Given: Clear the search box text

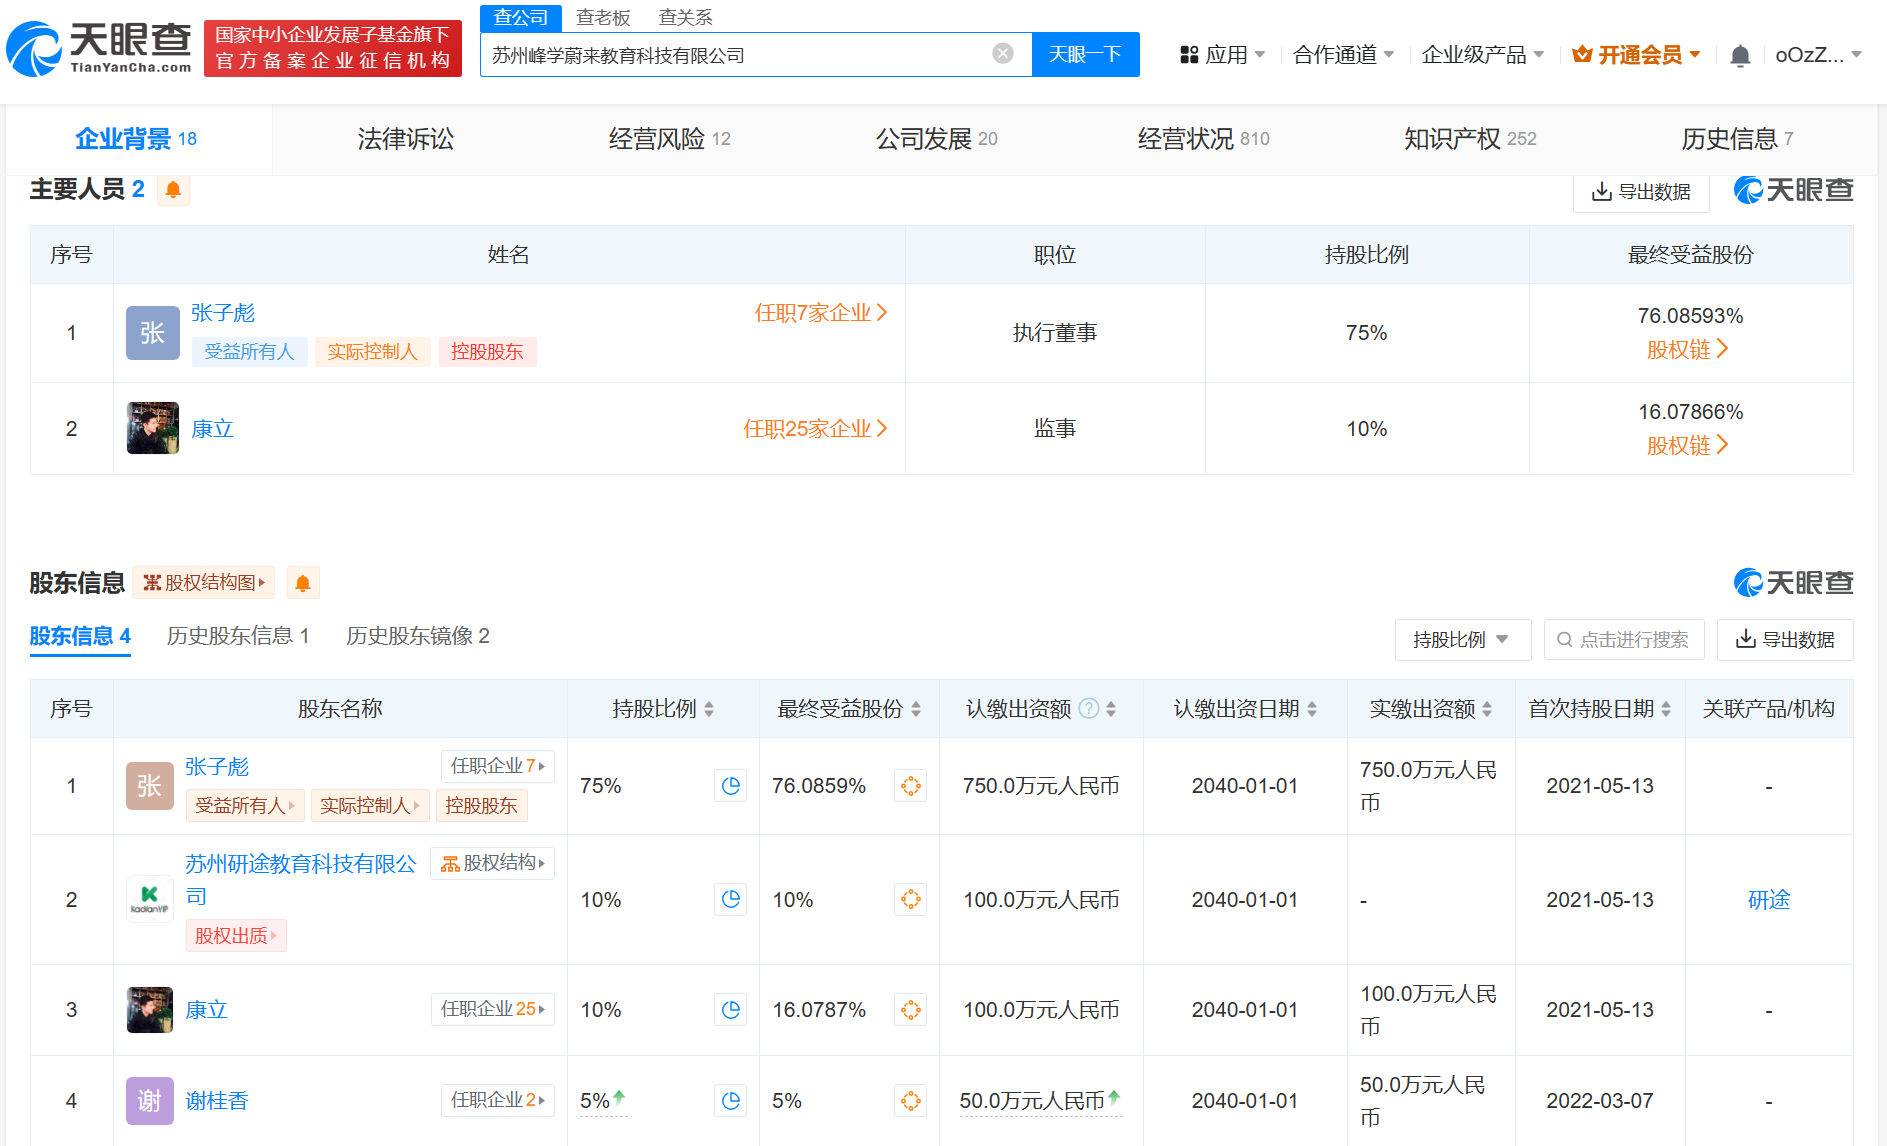Looking at the screenshot, I should (x=1003, y=53).
